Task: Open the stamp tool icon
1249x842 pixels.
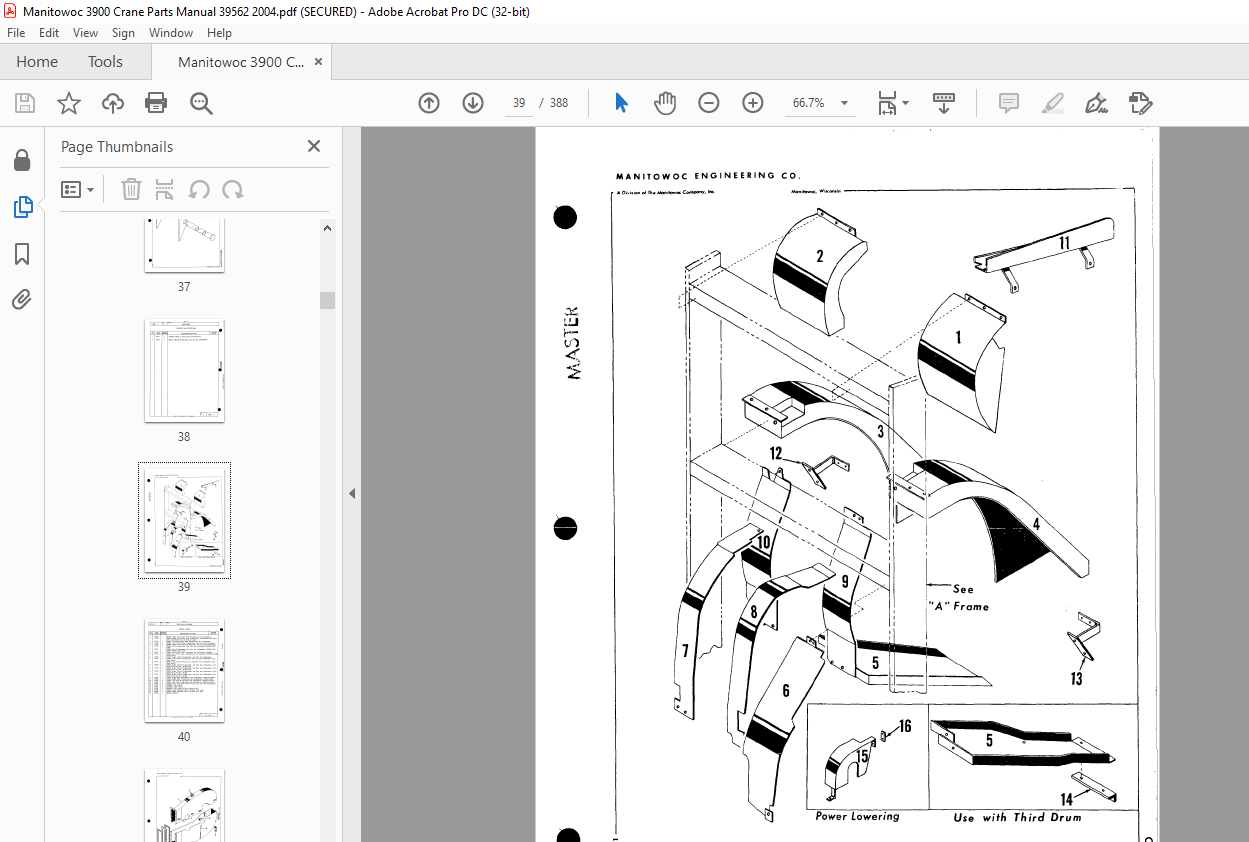Action: [1141, 103]
